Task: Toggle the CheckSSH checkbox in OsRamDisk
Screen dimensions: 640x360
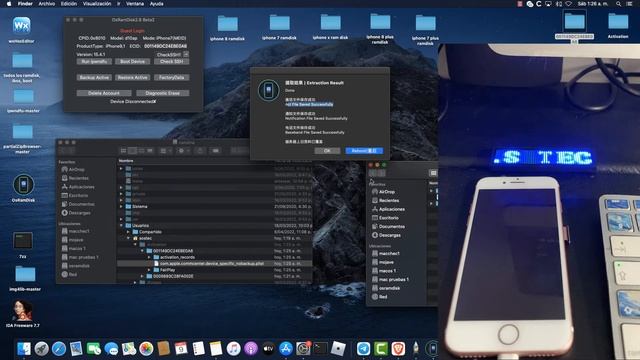Action: [186, 54]
